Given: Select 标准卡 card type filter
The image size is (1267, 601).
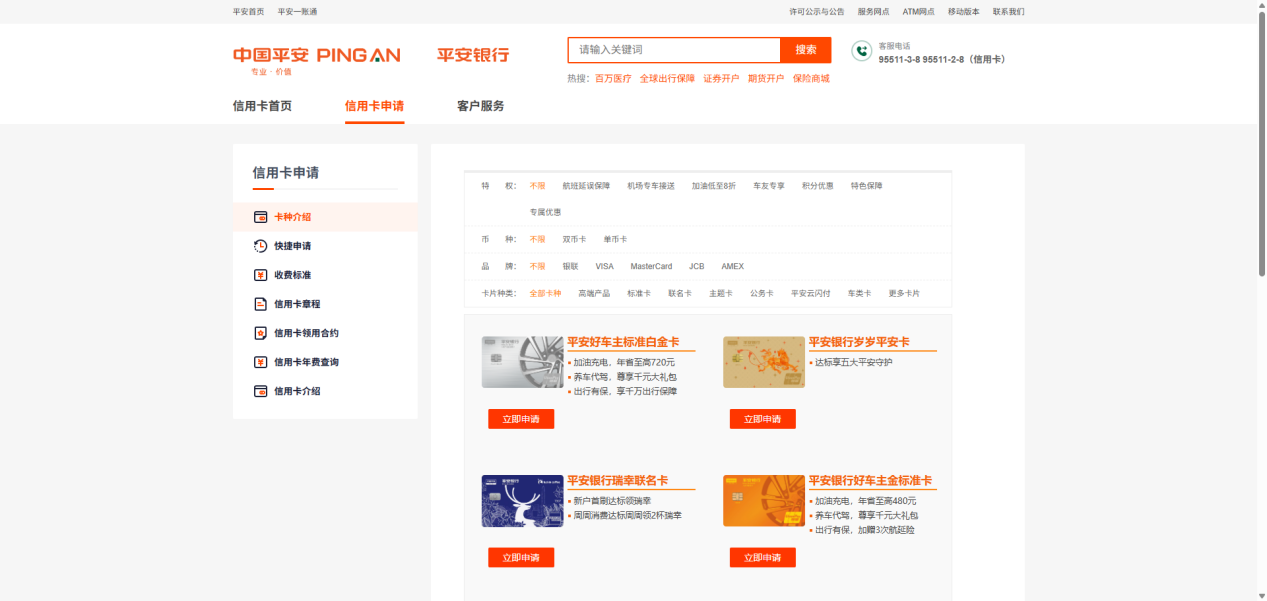Looking at the screenshot, I should [639, 293].
